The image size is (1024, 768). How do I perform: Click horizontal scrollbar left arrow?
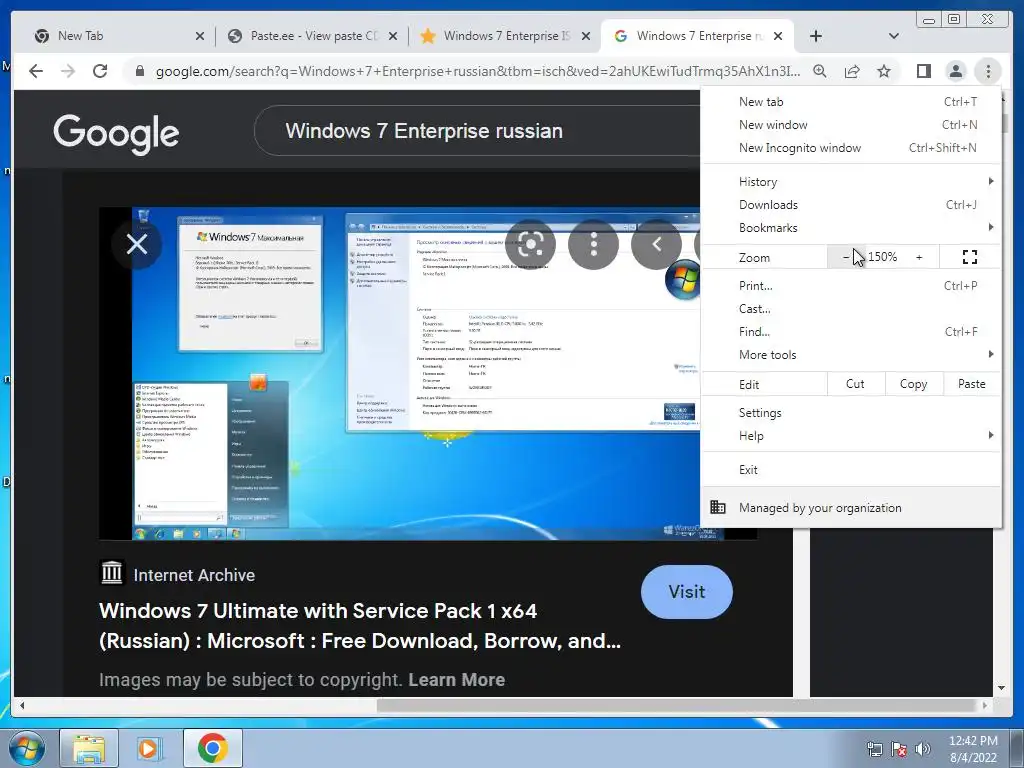click(x=22, y=705)
